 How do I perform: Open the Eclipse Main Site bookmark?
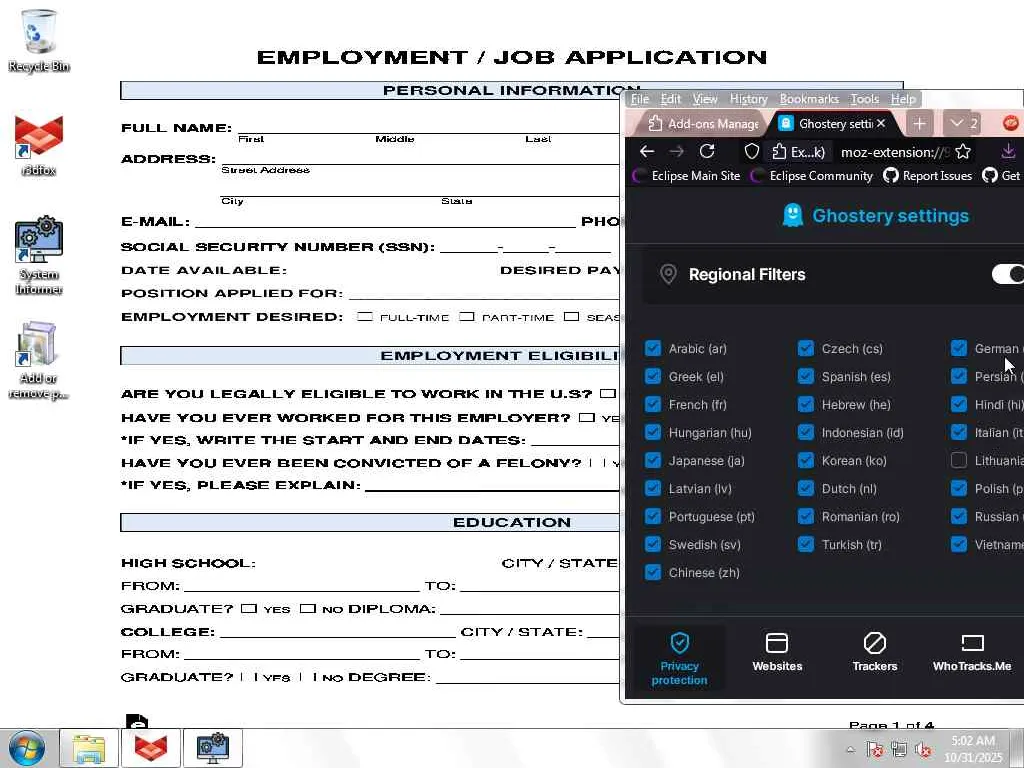click(687, 176)
